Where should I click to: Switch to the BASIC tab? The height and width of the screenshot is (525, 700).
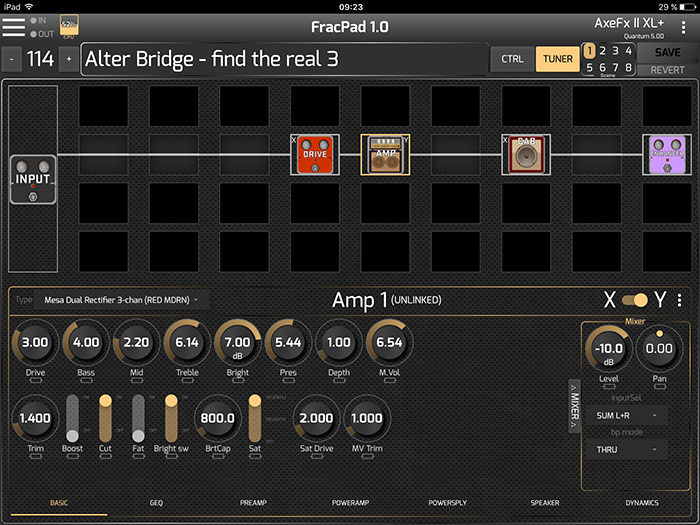pos(59,503)
